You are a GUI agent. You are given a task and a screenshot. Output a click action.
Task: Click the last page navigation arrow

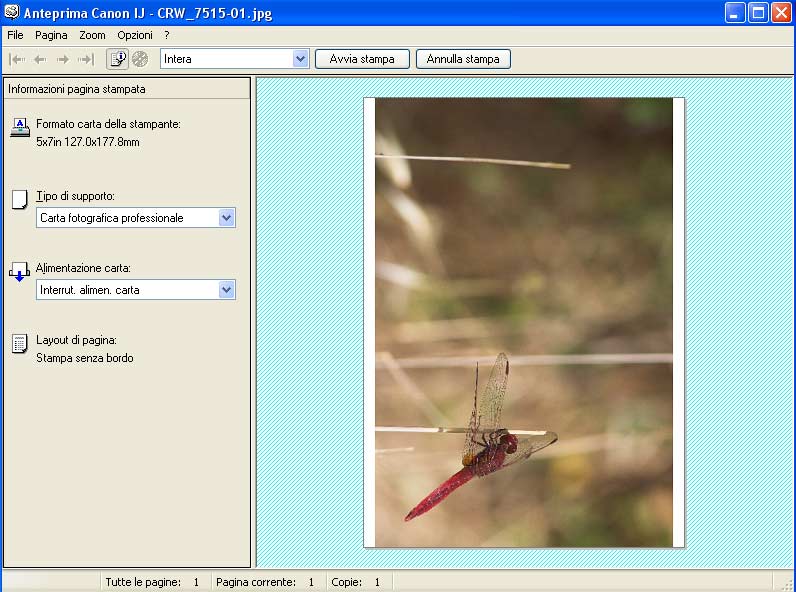(86, 59)
